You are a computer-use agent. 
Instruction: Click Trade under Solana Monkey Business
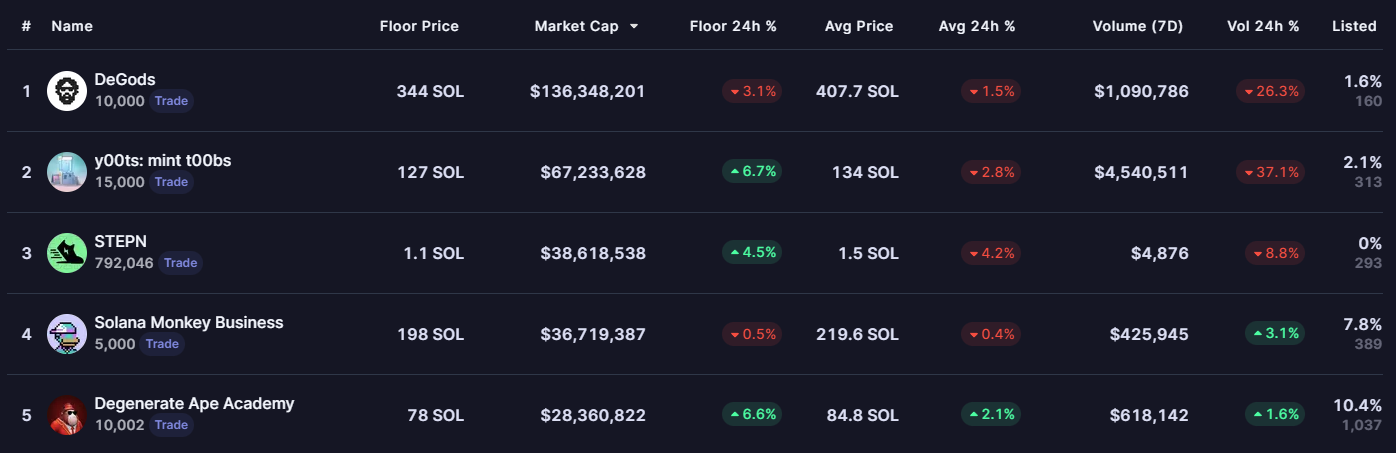click(x=162, y=344)
